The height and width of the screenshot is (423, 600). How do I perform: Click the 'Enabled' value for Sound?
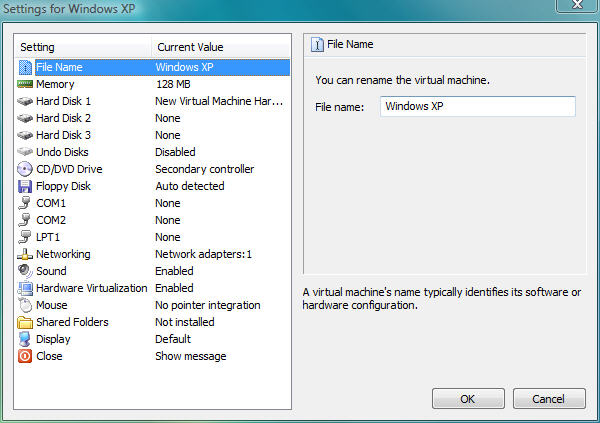click(x=174, y=271)
